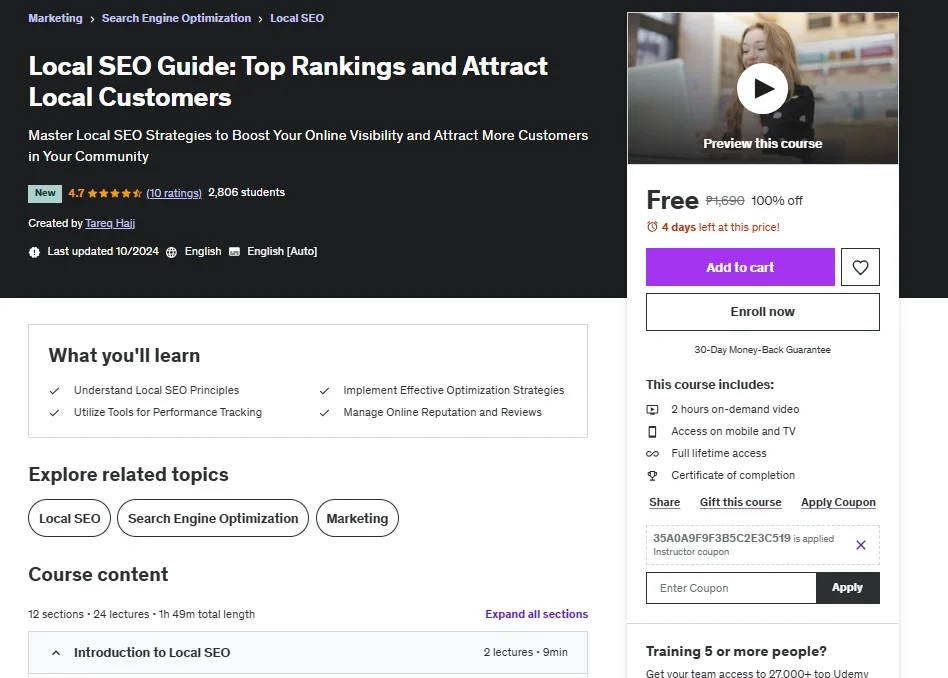The height and width of the screenshot is (678, 948).
Task: Open the Marketing breadcrumb link
Action: (x=55, y=18)
